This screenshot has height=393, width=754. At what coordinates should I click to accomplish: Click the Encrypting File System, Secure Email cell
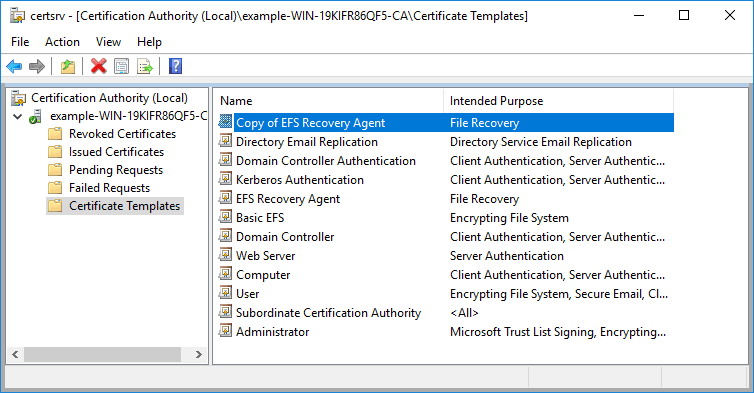559,294
